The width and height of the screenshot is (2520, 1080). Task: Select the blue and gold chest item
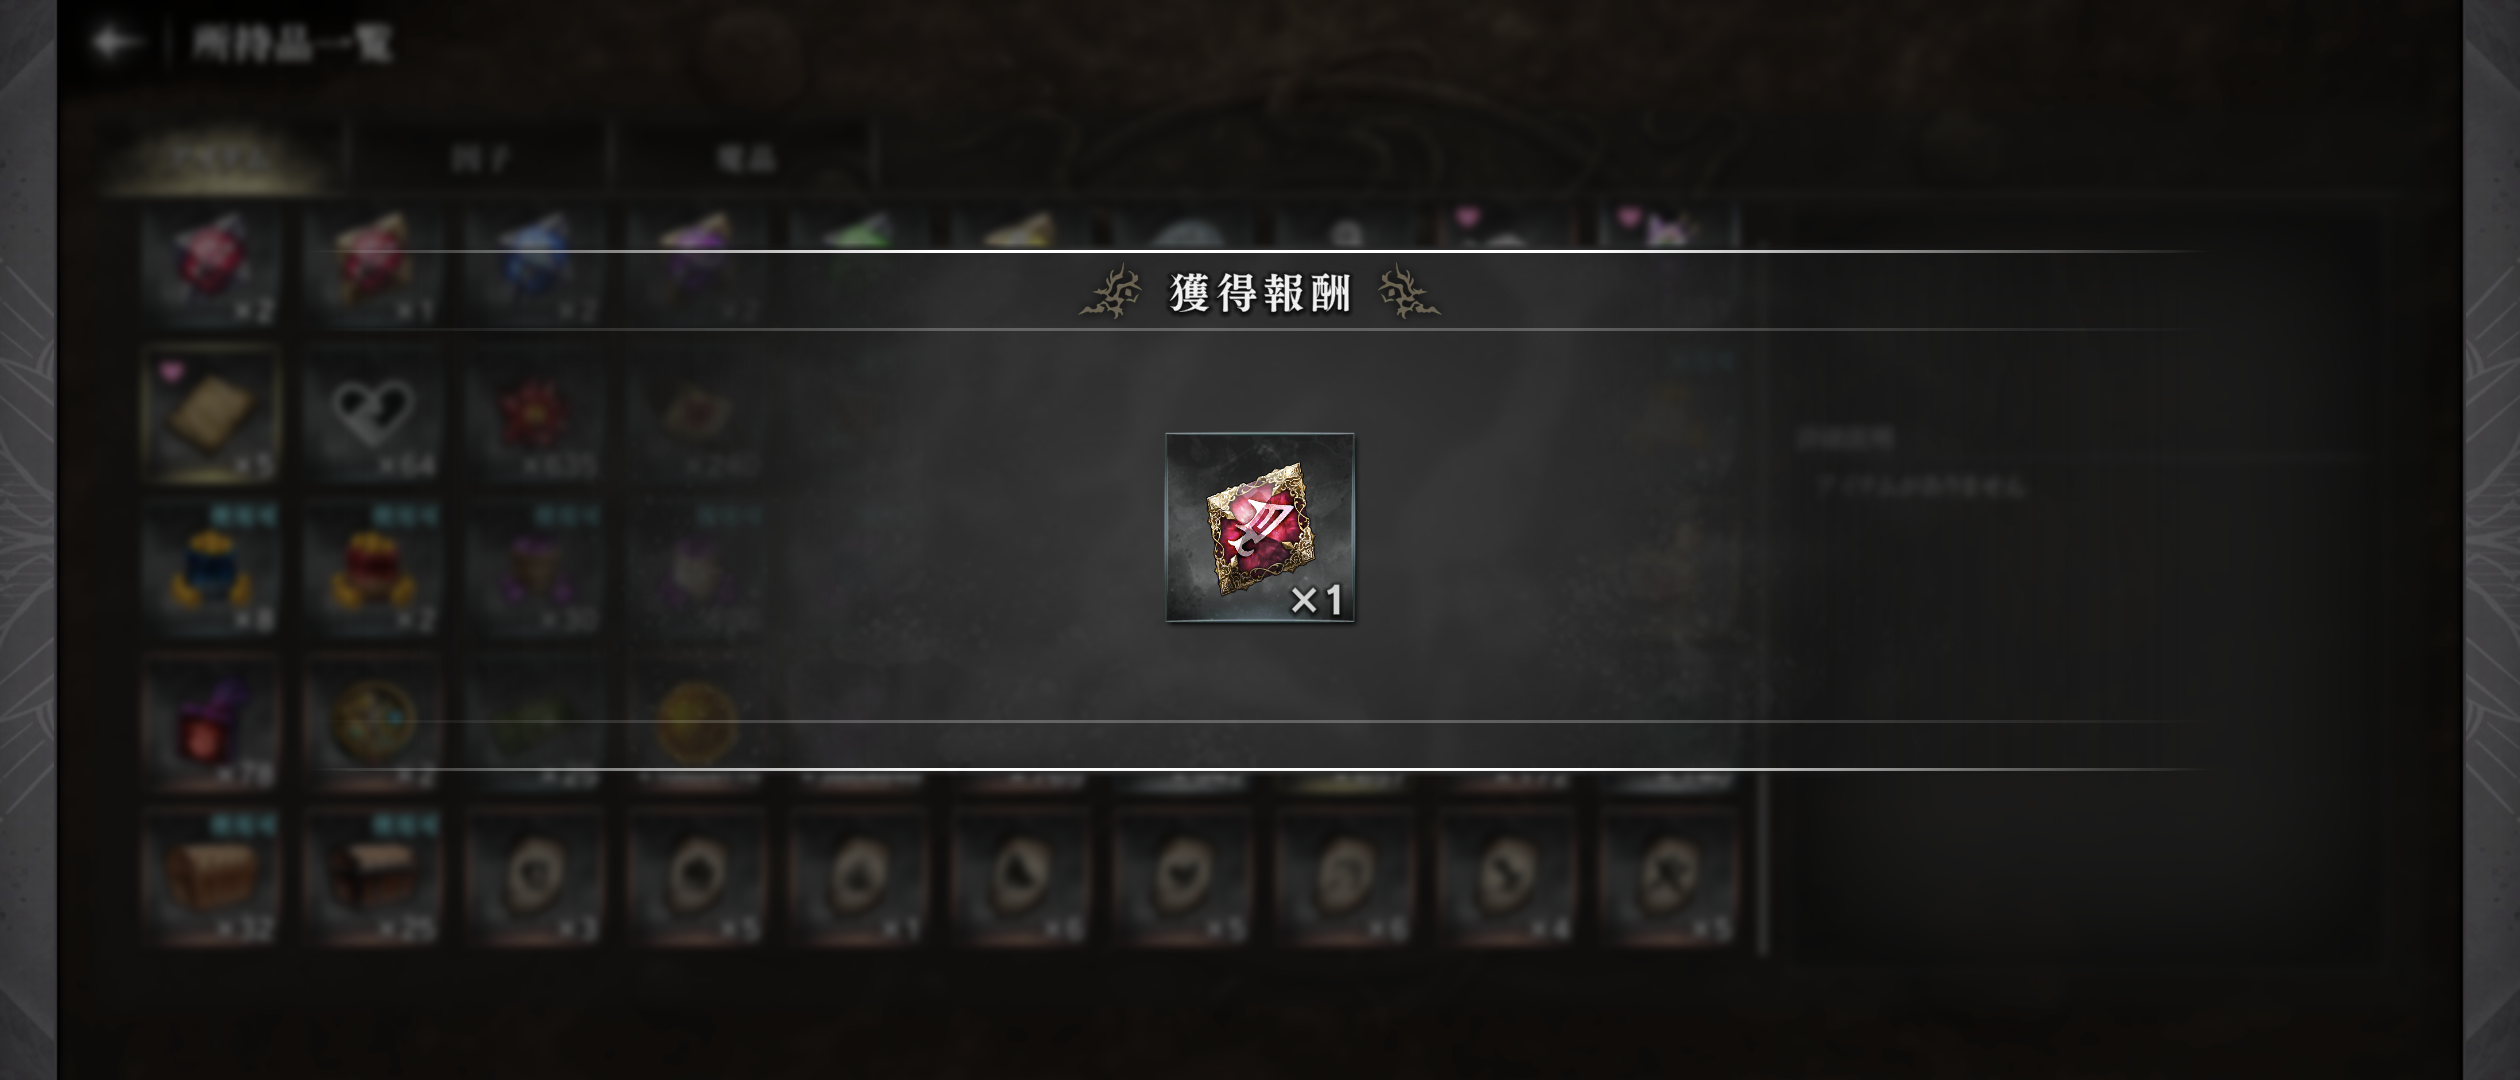211,569
